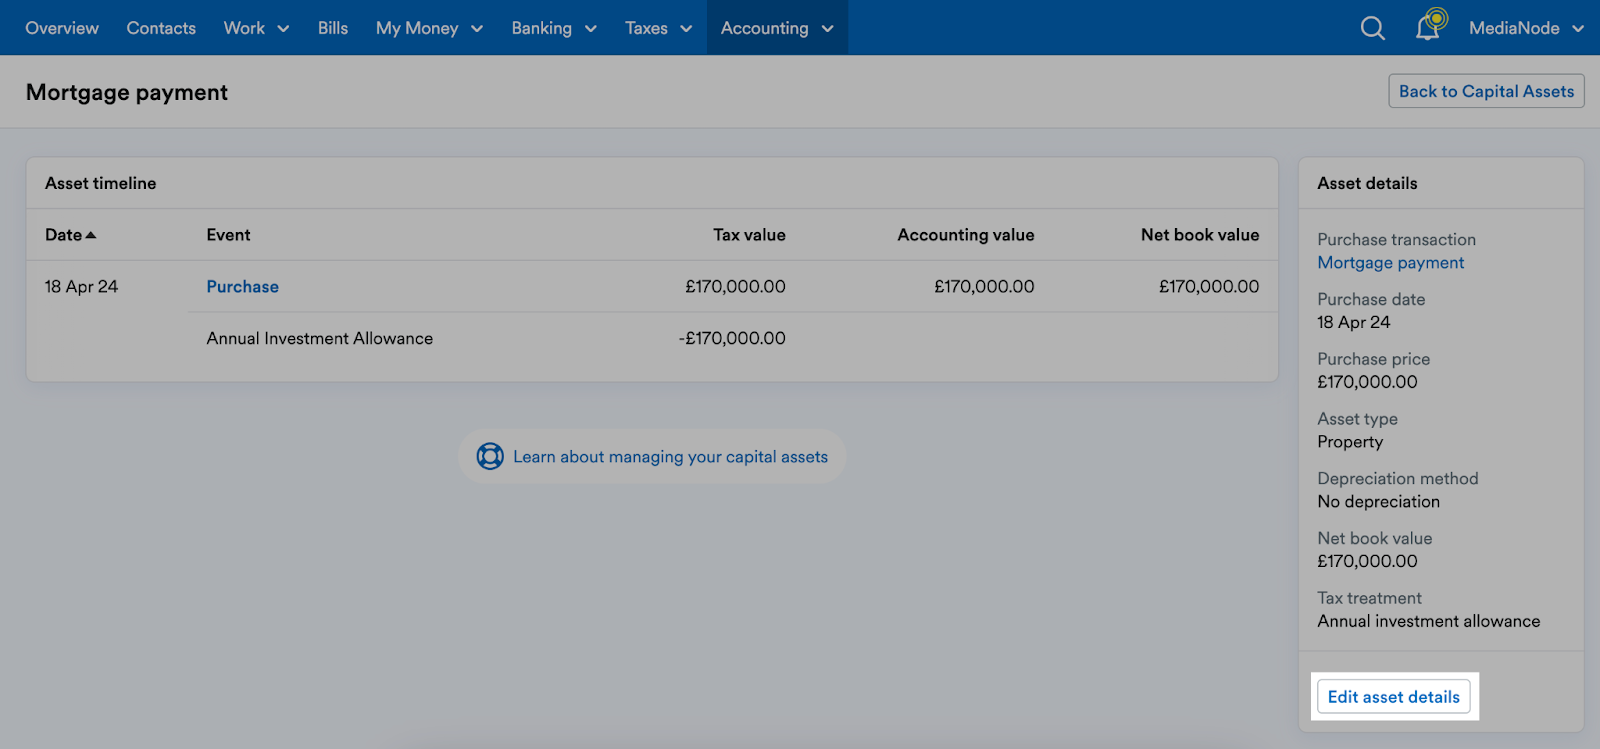
Task: Expand the Taxes menu
Action: (x=658, y=28)
